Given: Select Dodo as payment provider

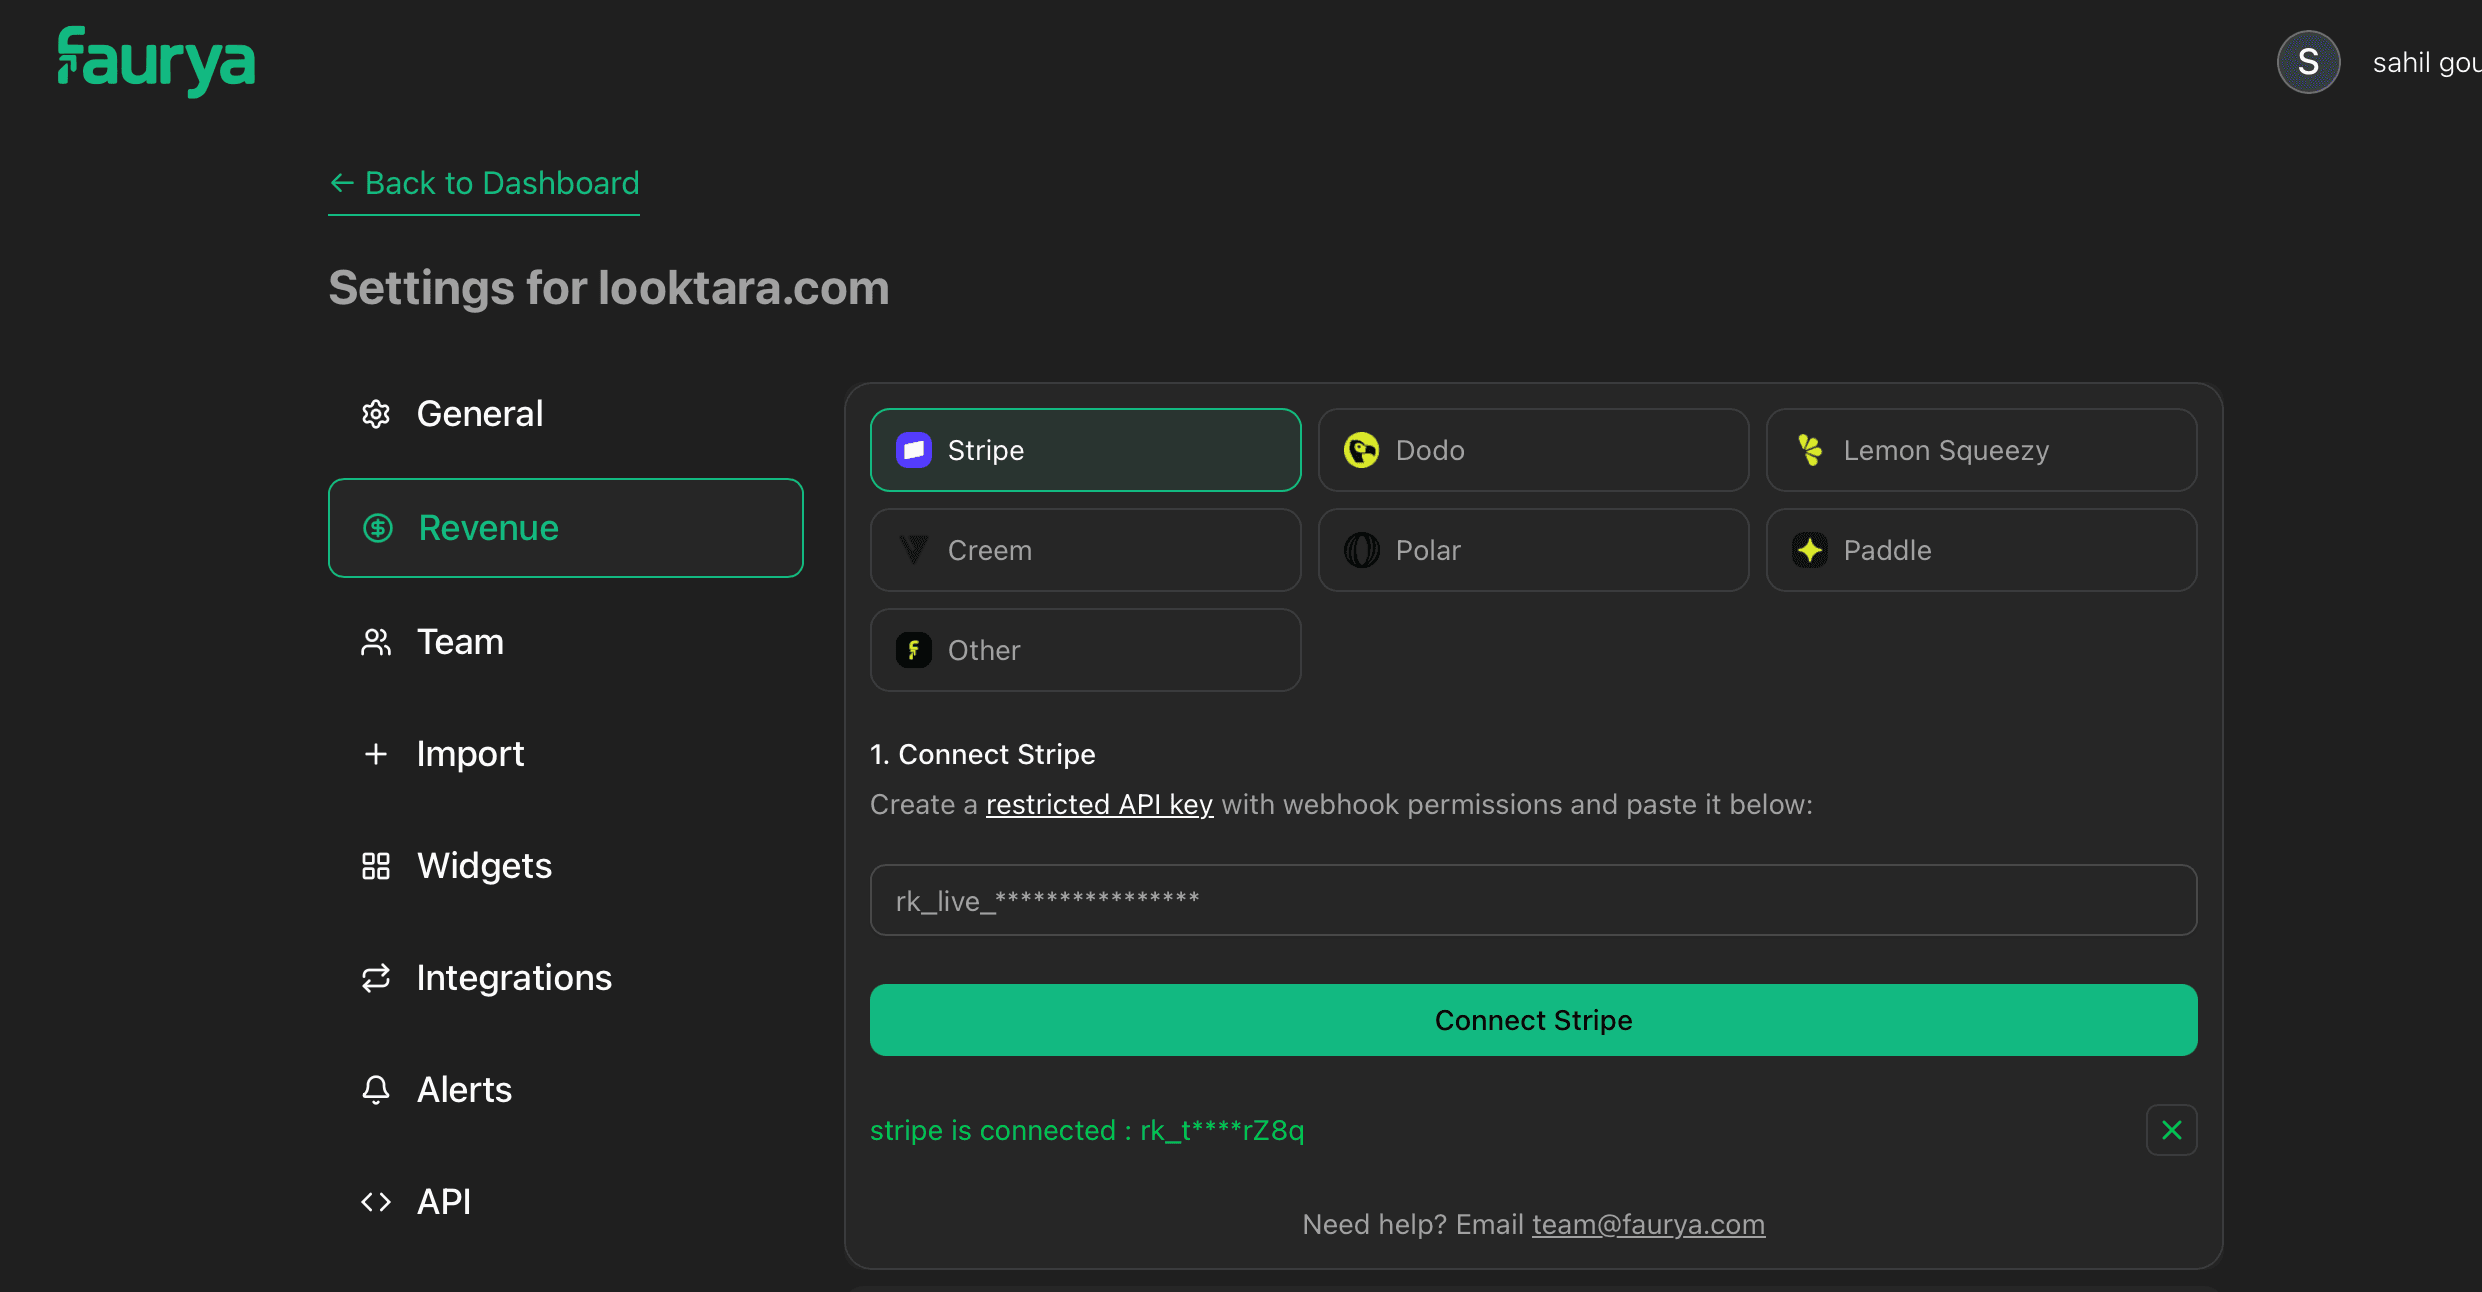Looking at the screenshot, I should pos(1534,450).
